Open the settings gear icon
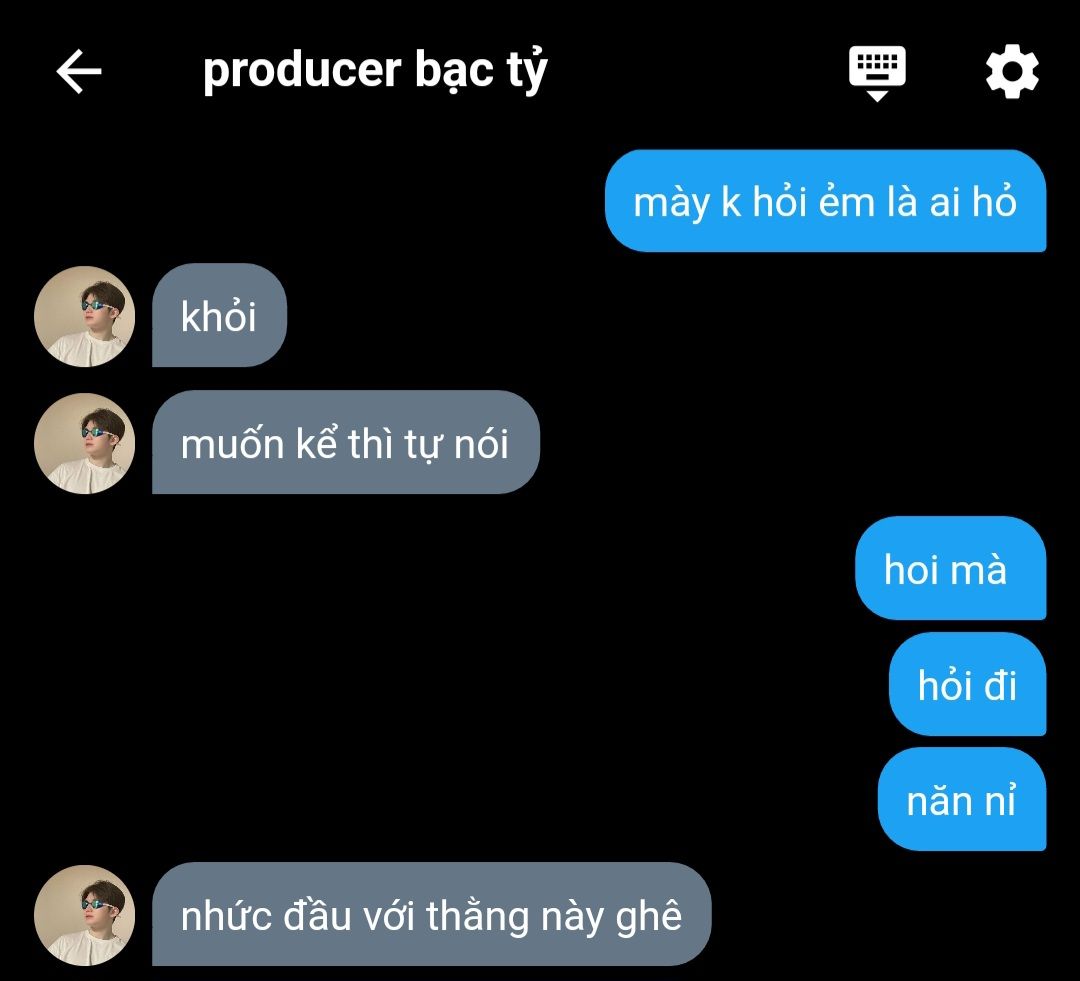Screen dimensions: 1080x981 [x=1012, y=72]
